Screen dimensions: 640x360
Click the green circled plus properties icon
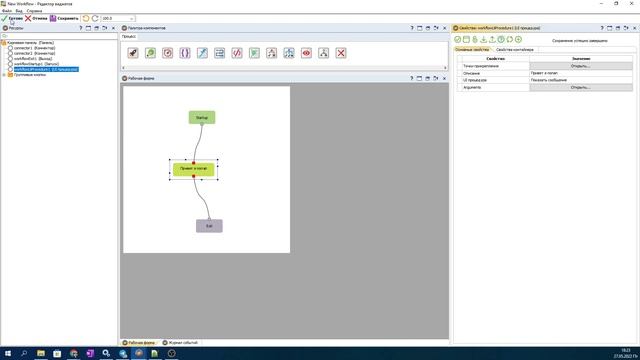coord(518,40)
